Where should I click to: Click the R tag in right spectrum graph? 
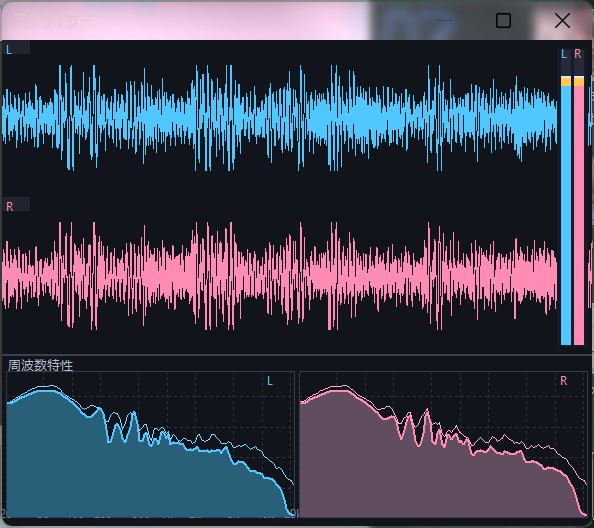pos(564,381)
